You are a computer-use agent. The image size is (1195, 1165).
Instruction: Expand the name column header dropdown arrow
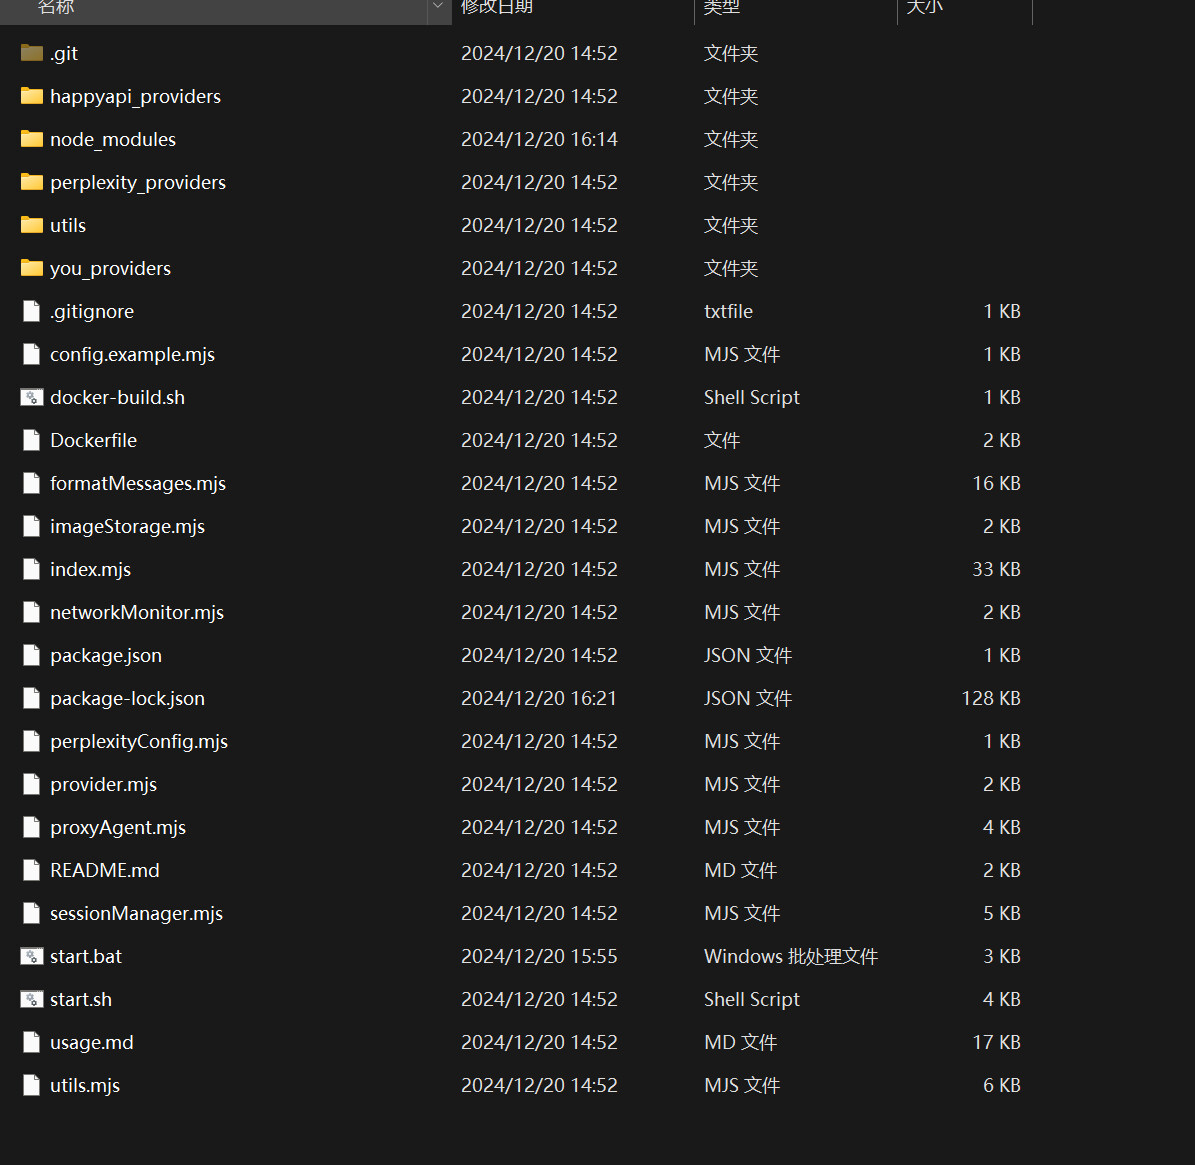click(x=437, y=7)
